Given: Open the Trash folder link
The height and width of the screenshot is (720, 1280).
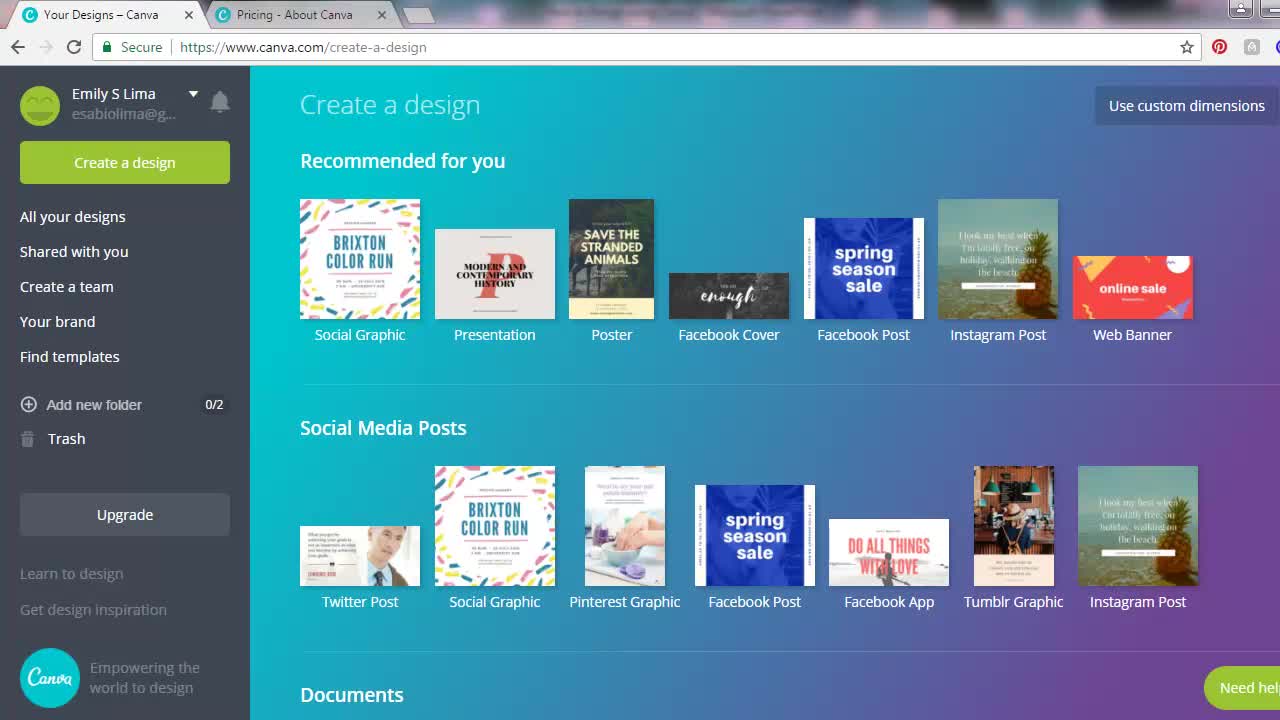Looking at the screenshot, I should point(67,439).
